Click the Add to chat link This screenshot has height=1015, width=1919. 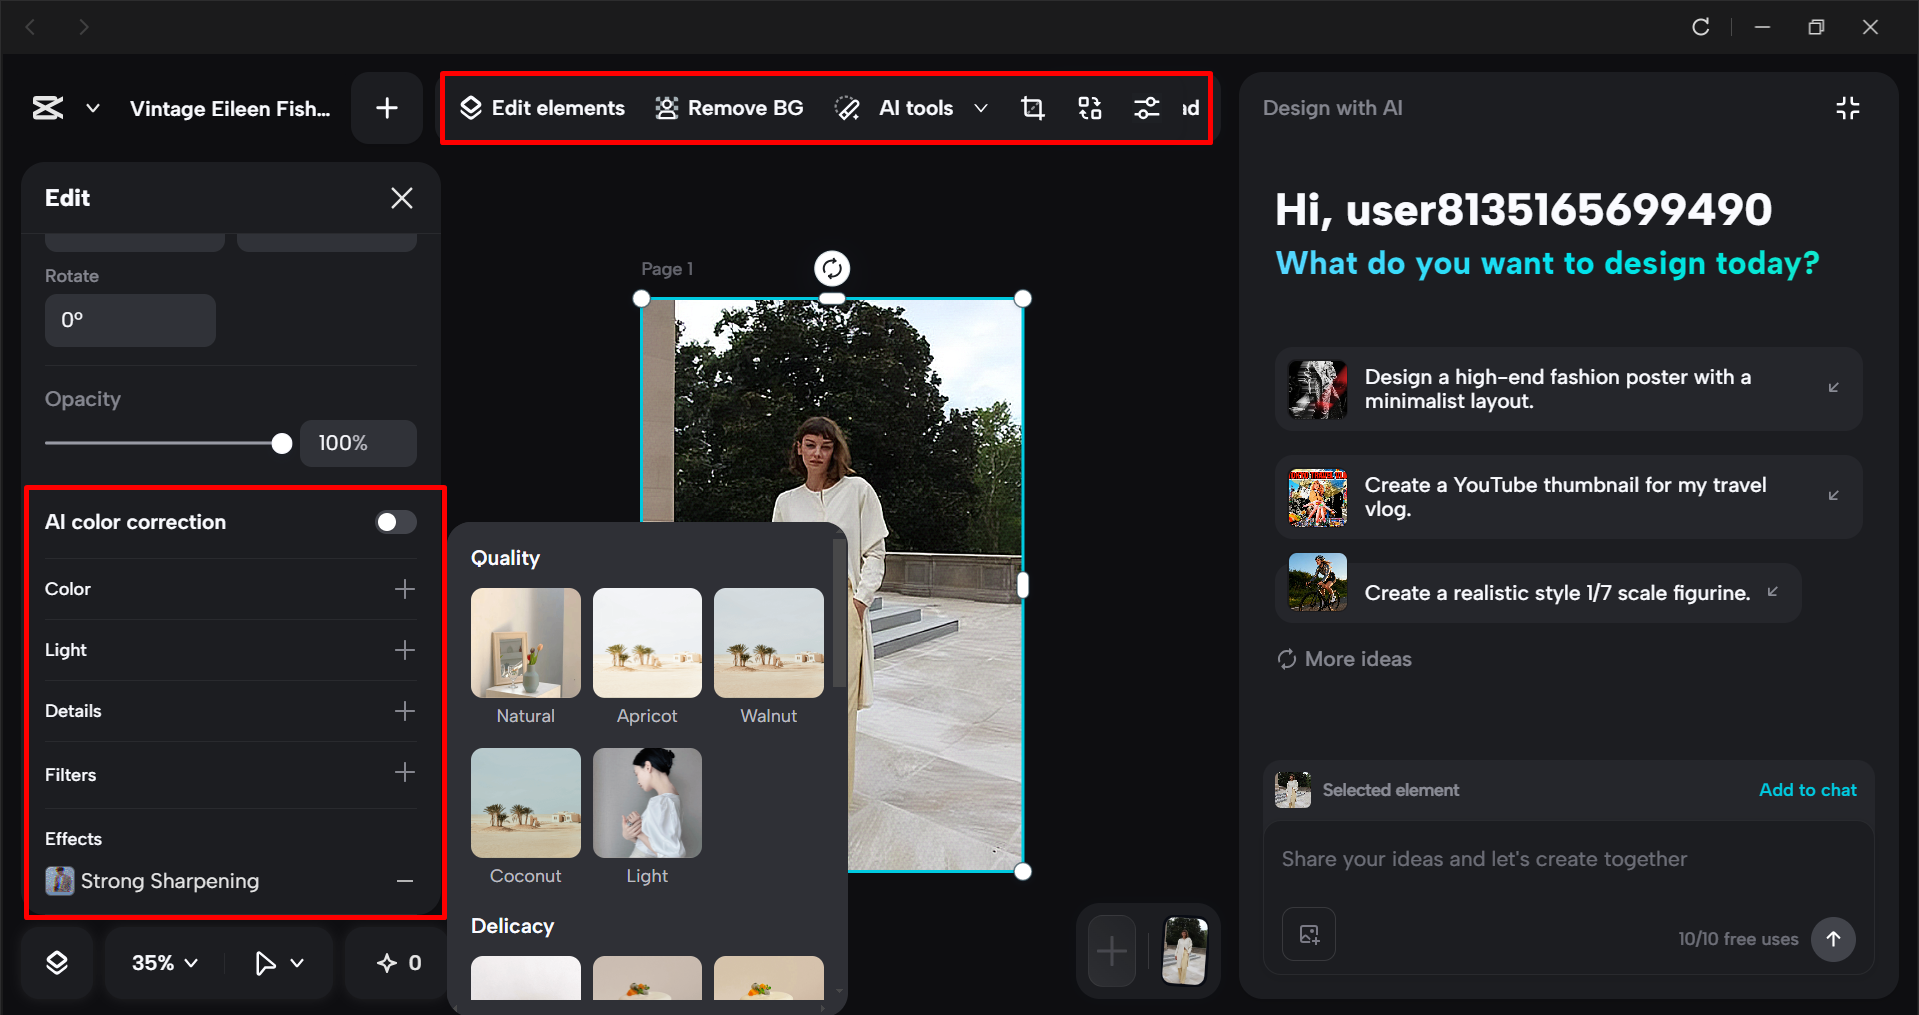pyautogui.click(x=1806, y=789)
